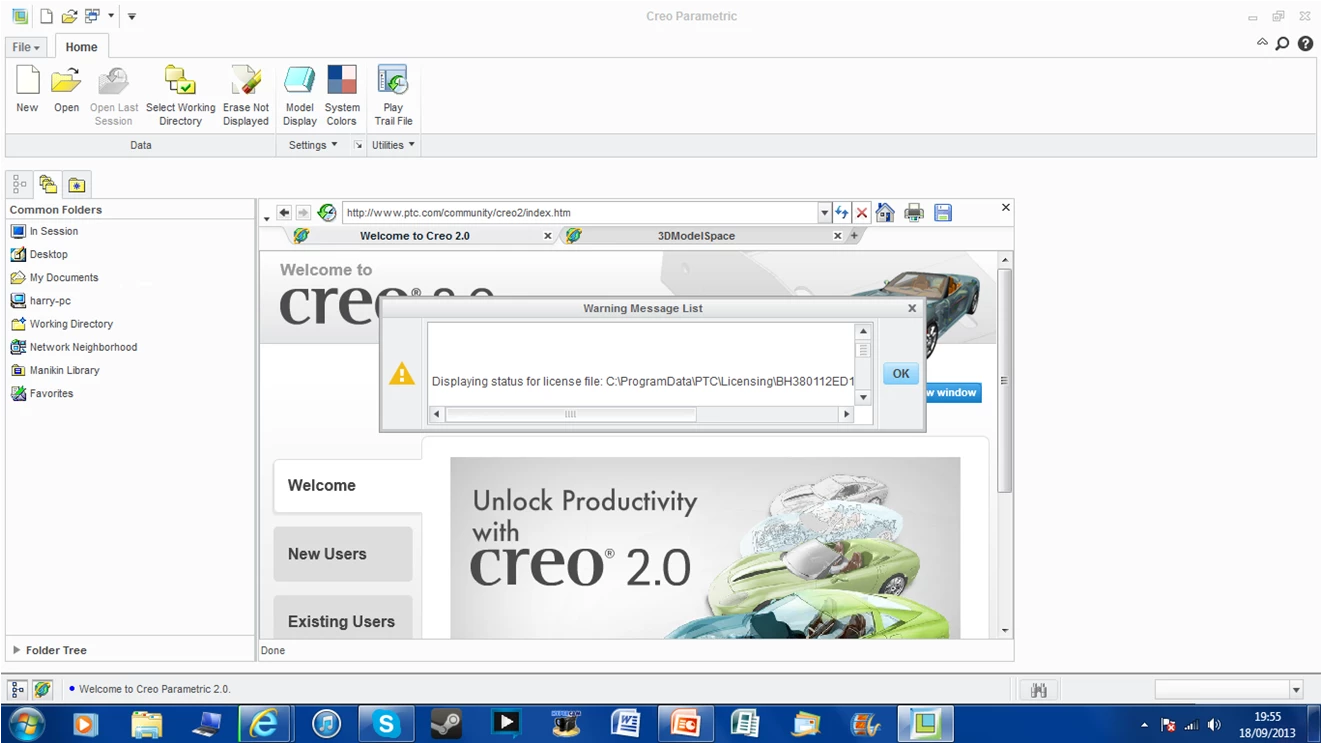This screenshot has height=744, width=1322.
Task: Open System Colors settings
Action: click(341, 81)
